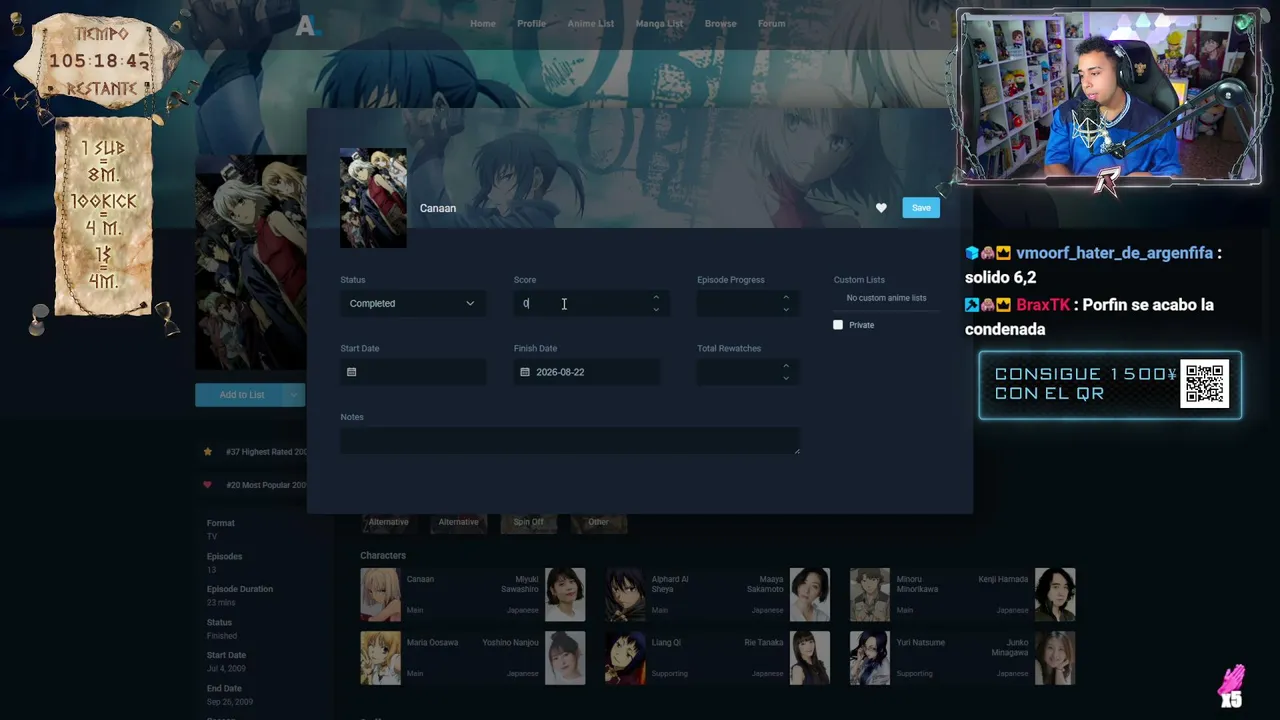Viewport: 1280px width, 720px height.
Task: Open the Yuri Natsume character portrait
Action: 870,658
